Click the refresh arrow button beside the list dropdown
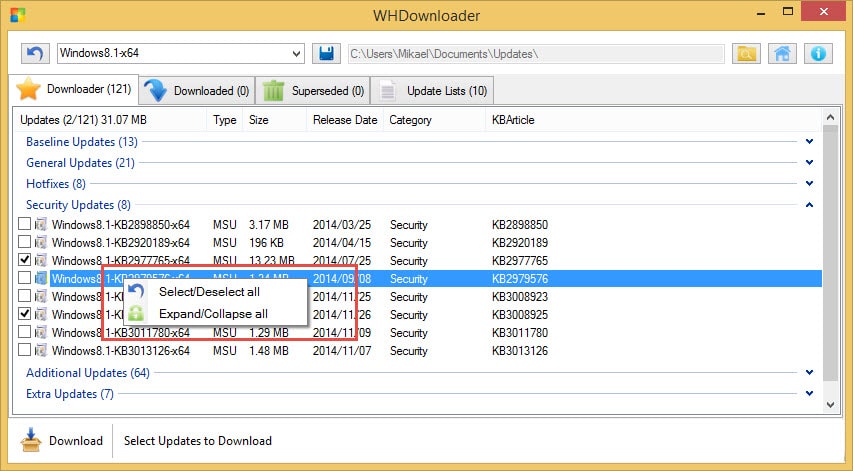The width and height of the screenshot is (853, 471). pyautogui.click(x=35, y=54)
